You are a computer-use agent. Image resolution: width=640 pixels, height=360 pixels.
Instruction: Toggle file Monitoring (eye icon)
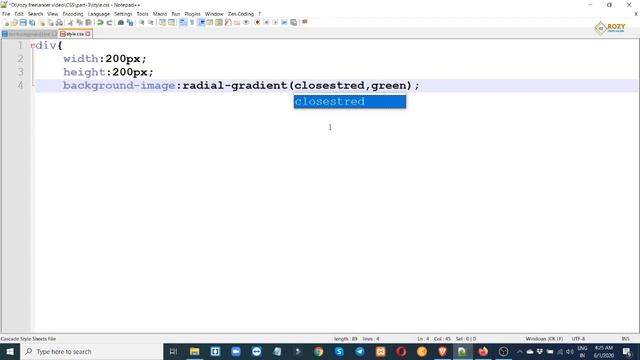tap(246, 22)
